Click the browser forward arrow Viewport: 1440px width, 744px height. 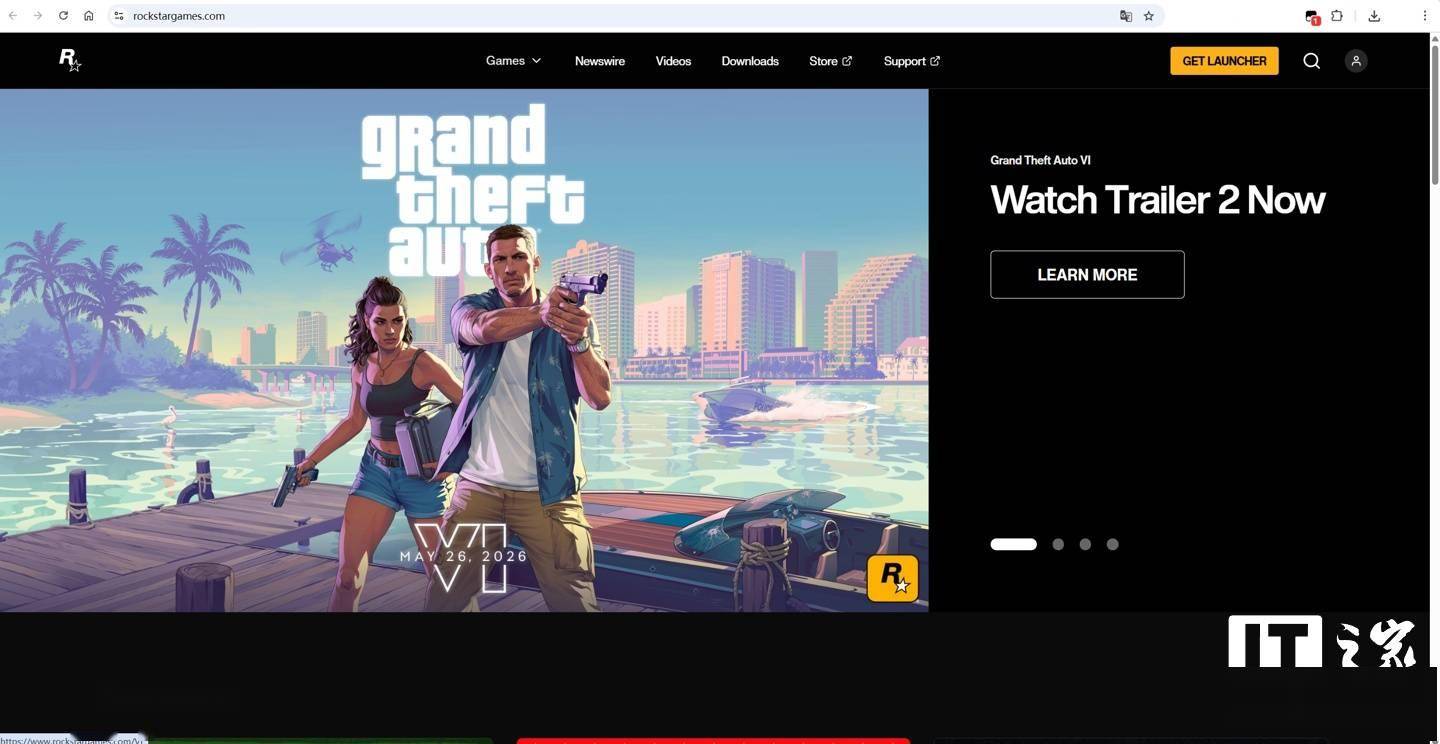[x=38, y=16]
